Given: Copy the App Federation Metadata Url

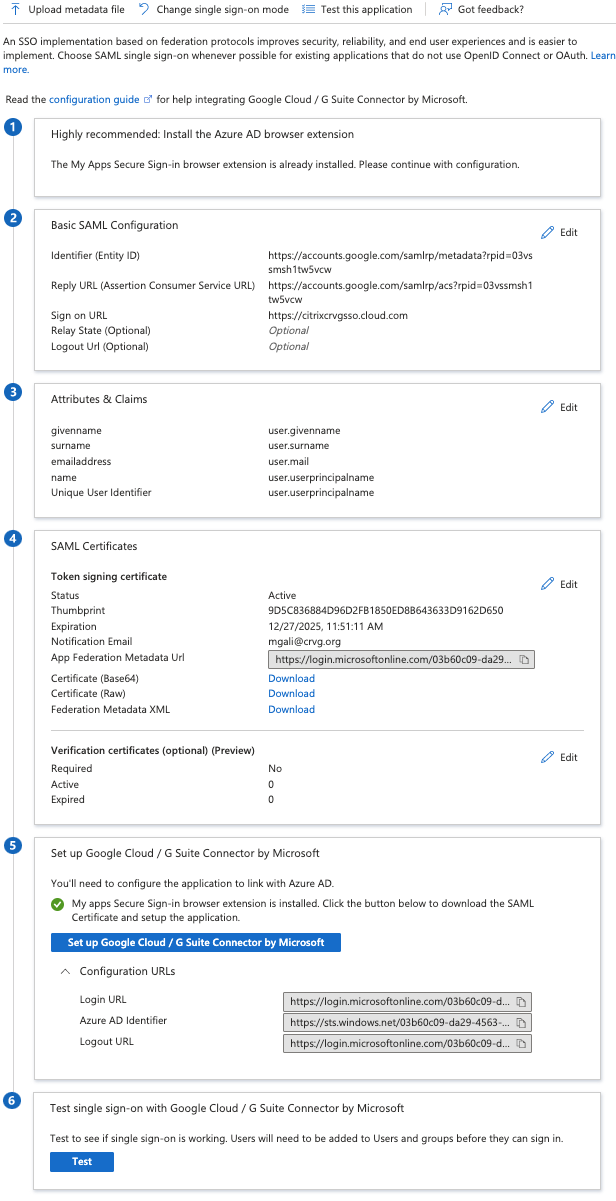Looking at the screenshot, I should point(524,660).
